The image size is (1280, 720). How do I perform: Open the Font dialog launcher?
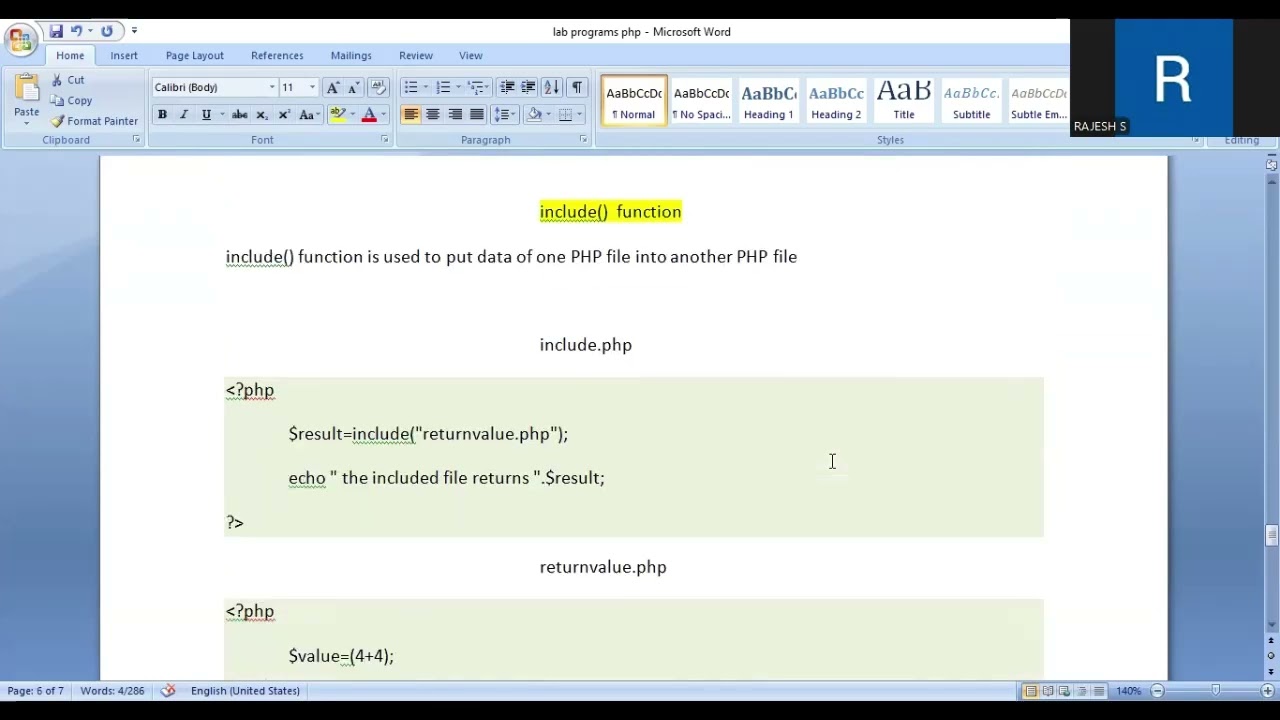(x=385, y=140)
